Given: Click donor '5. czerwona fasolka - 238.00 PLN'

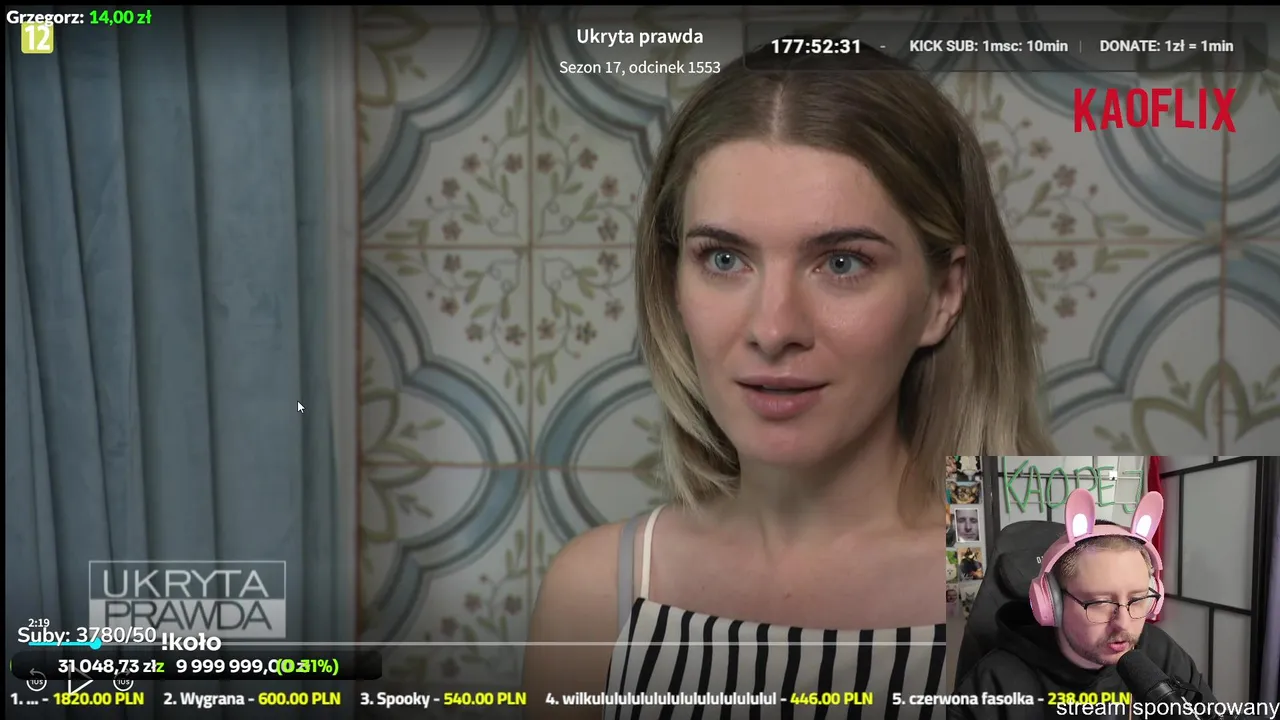Looking at the screenshot, I should pyautogui.click(x=1011, y=699).
